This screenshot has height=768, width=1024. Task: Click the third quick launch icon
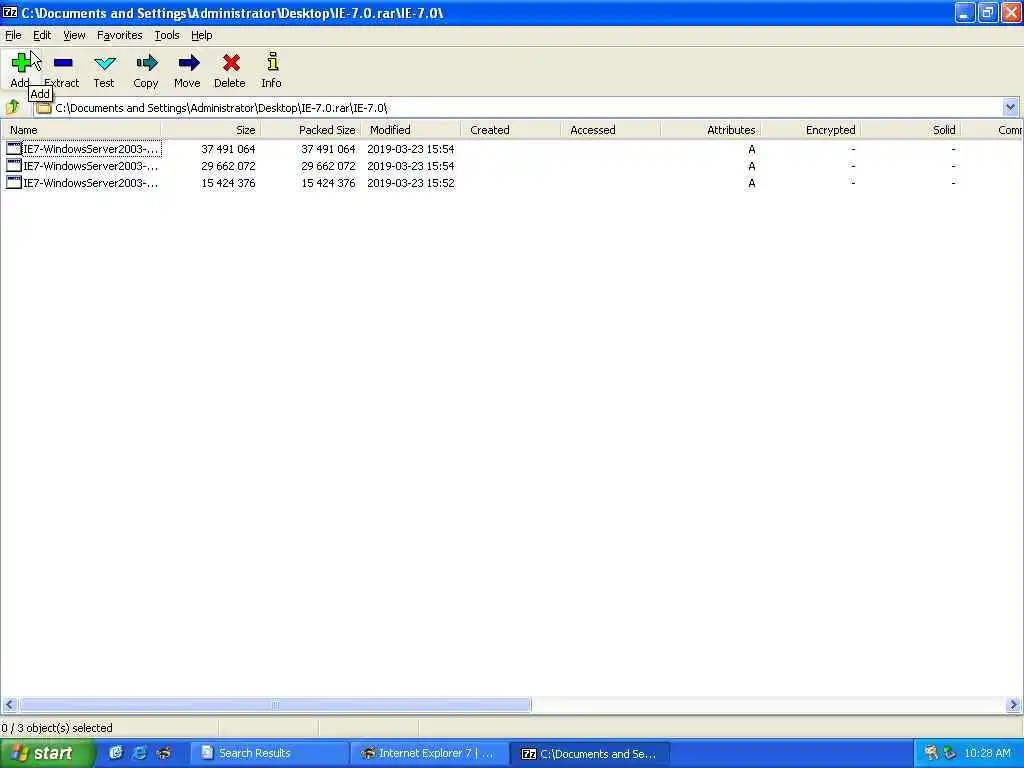click(163, 753)
